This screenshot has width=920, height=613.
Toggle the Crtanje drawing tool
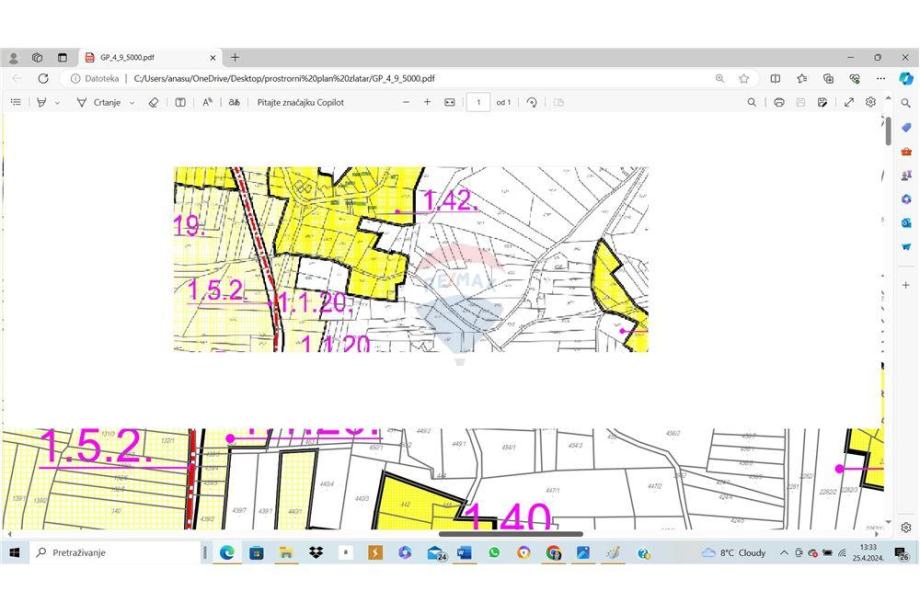(99, 102)
